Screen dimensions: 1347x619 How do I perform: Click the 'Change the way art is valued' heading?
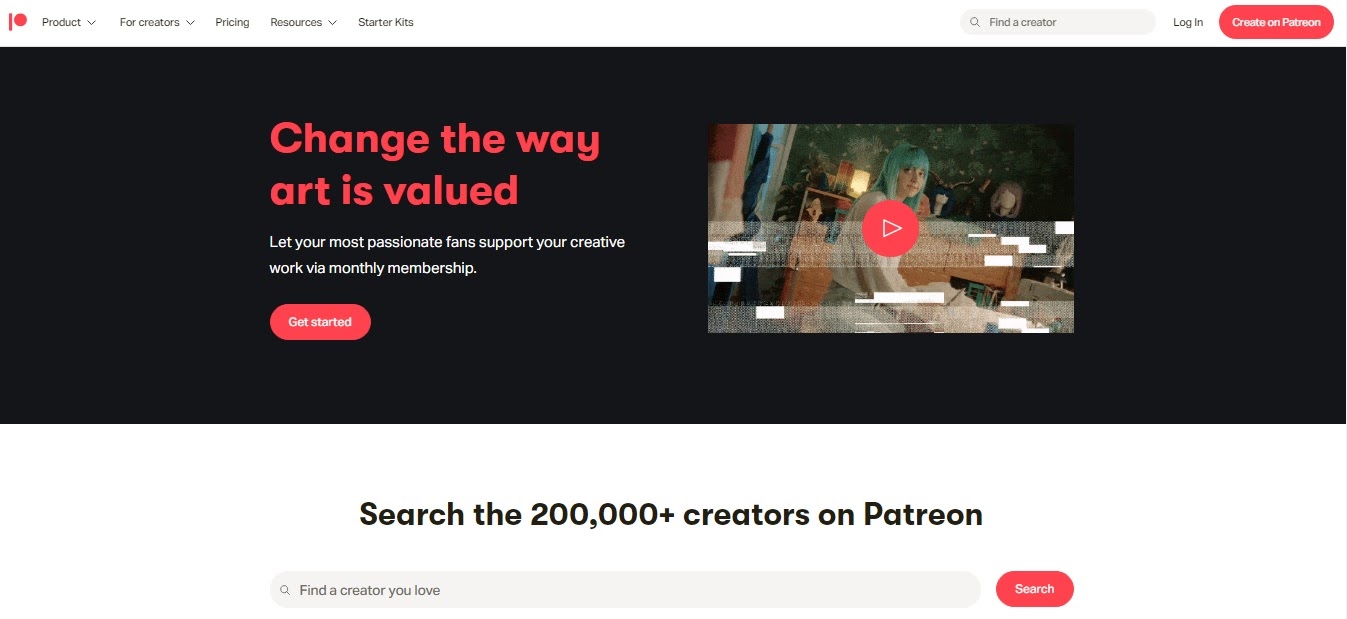435,164
